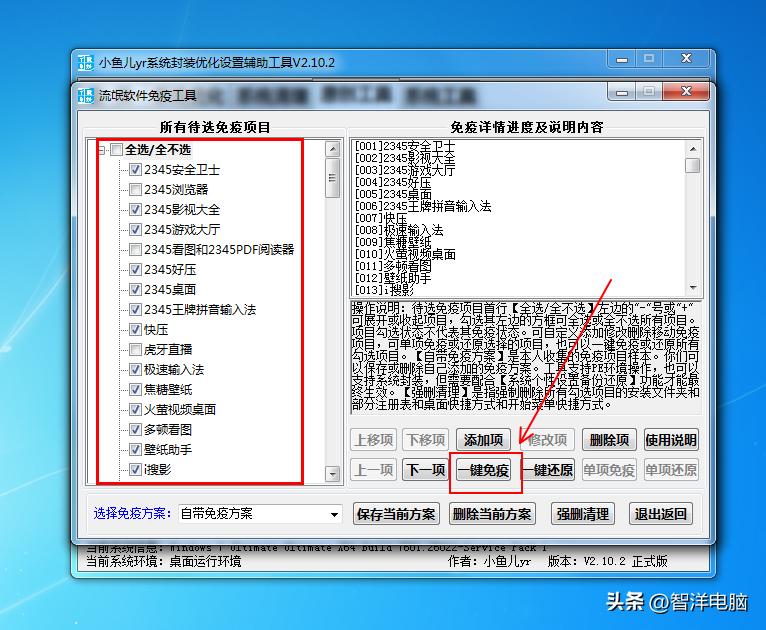The image size is (766, 630).
Task: Check the 2345浏览器 checkbox
Action: point(135,189)
